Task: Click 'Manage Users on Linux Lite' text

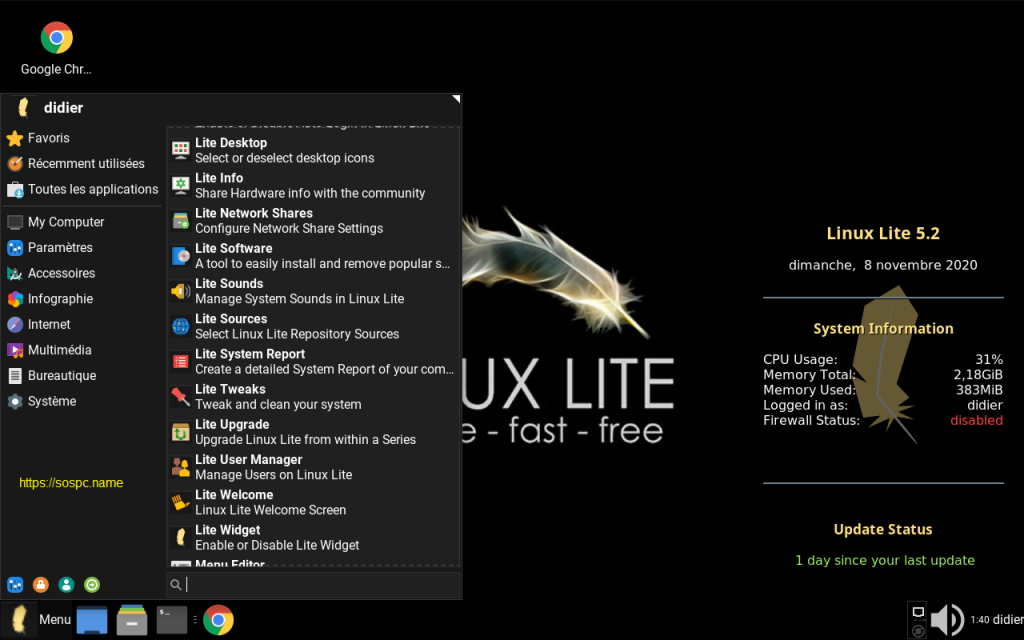Action: [x=274, y=475]
